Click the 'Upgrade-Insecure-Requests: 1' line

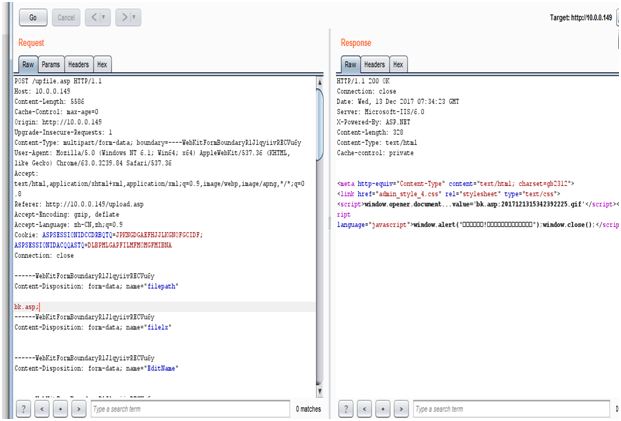[x=63, y=132]
